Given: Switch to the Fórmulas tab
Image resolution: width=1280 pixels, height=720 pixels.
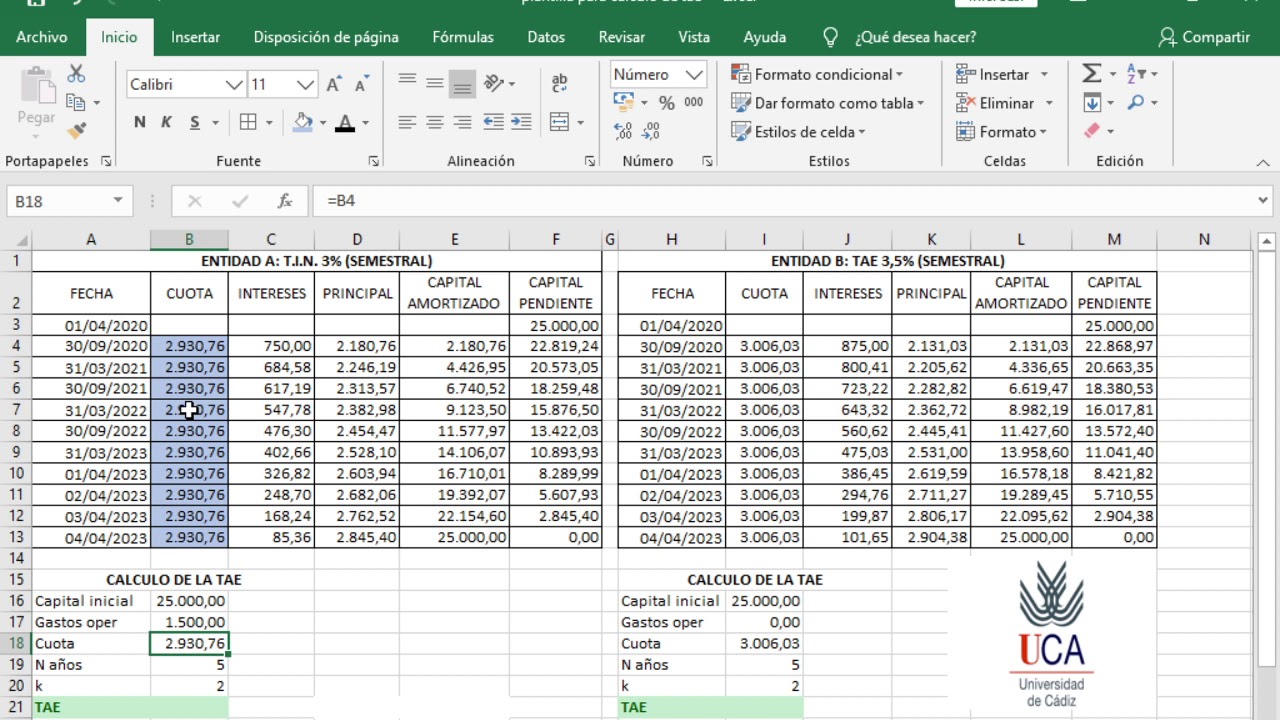Looking at the screenshot, I should [463, 37].
